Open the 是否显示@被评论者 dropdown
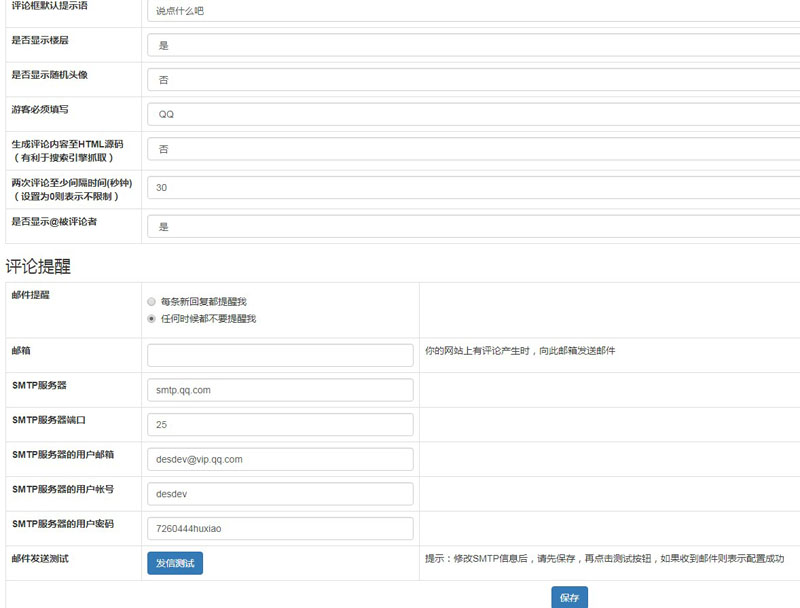Screen dimensions: 800x608 pyautogui.click(x=473, y=226)
